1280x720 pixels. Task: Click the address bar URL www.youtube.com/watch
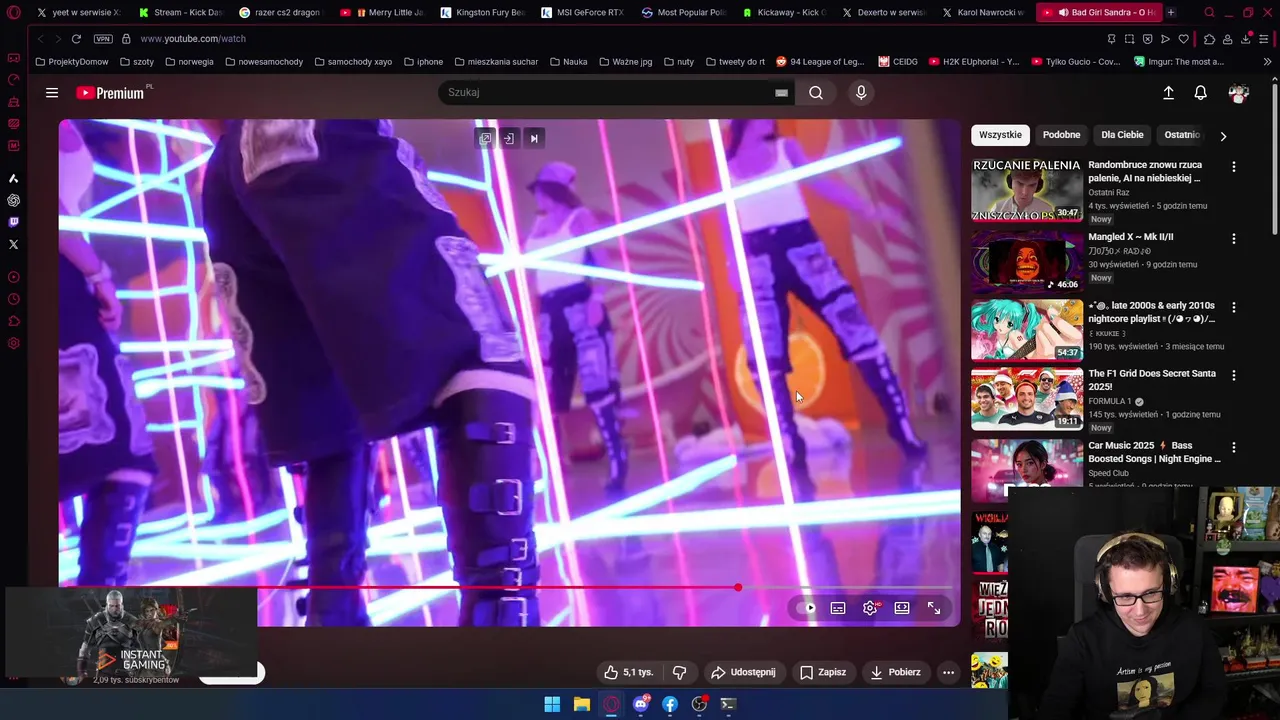(193, 39)
